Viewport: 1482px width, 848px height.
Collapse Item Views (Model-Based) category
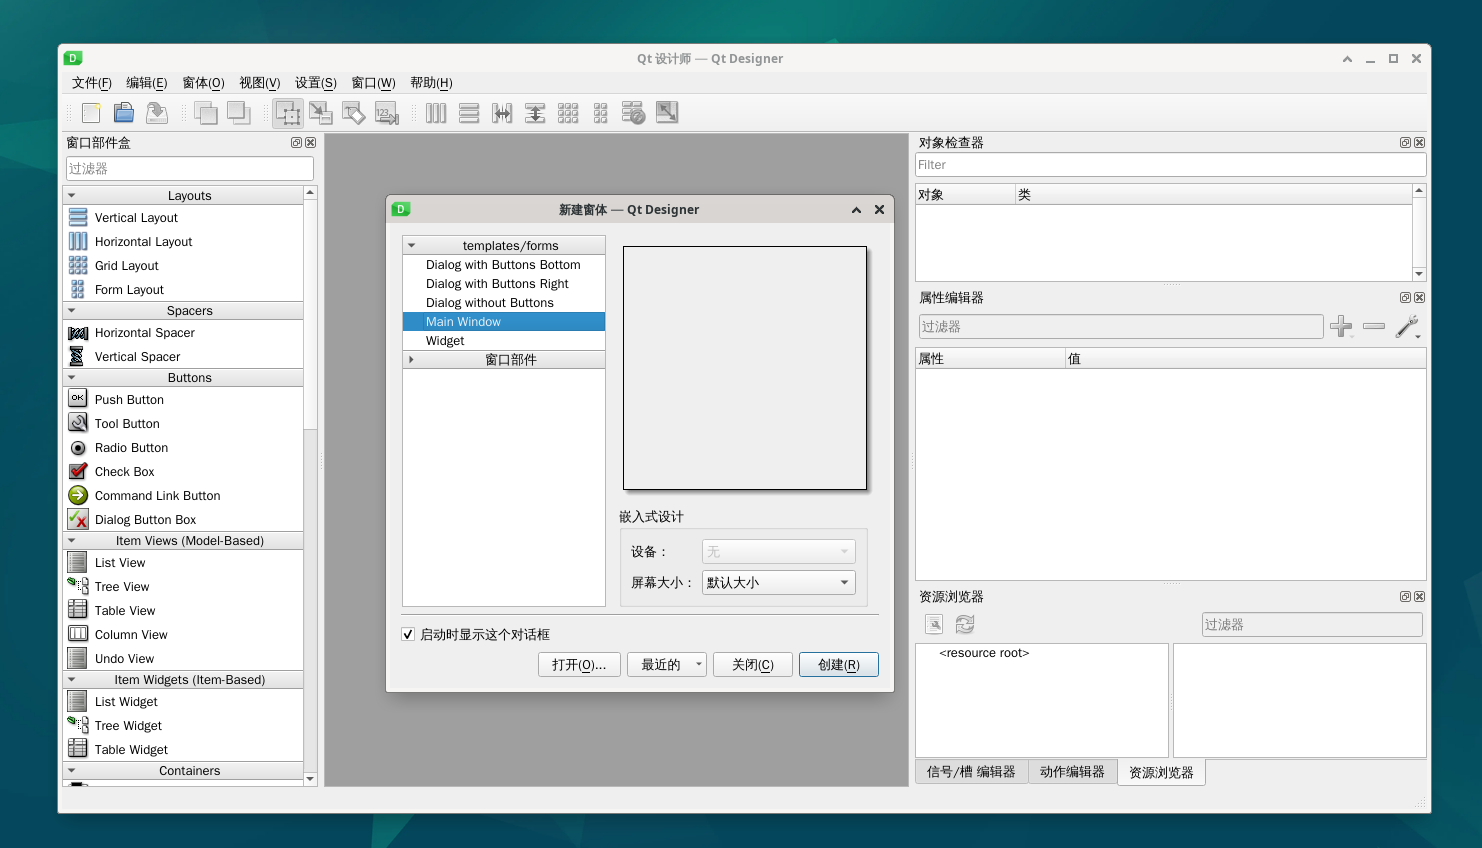(x=71, y=541)
